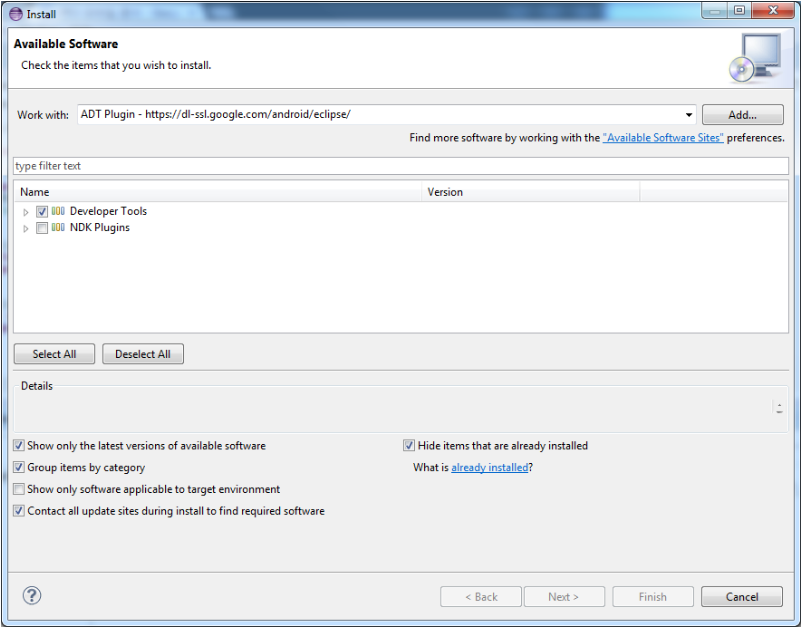The width and height of the screenshot is (802, 628).
Task: Click the help question mark icon
Action: 32,596
